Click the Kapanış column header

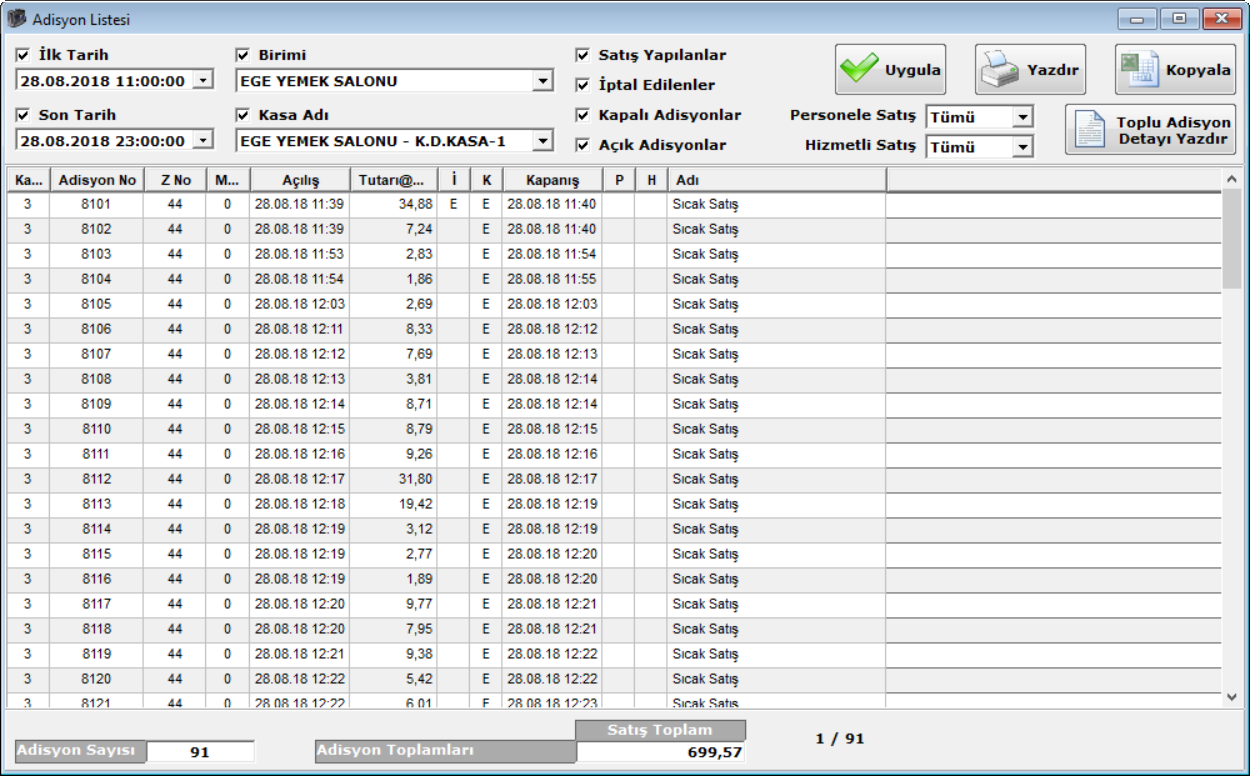tap(551, 180)
